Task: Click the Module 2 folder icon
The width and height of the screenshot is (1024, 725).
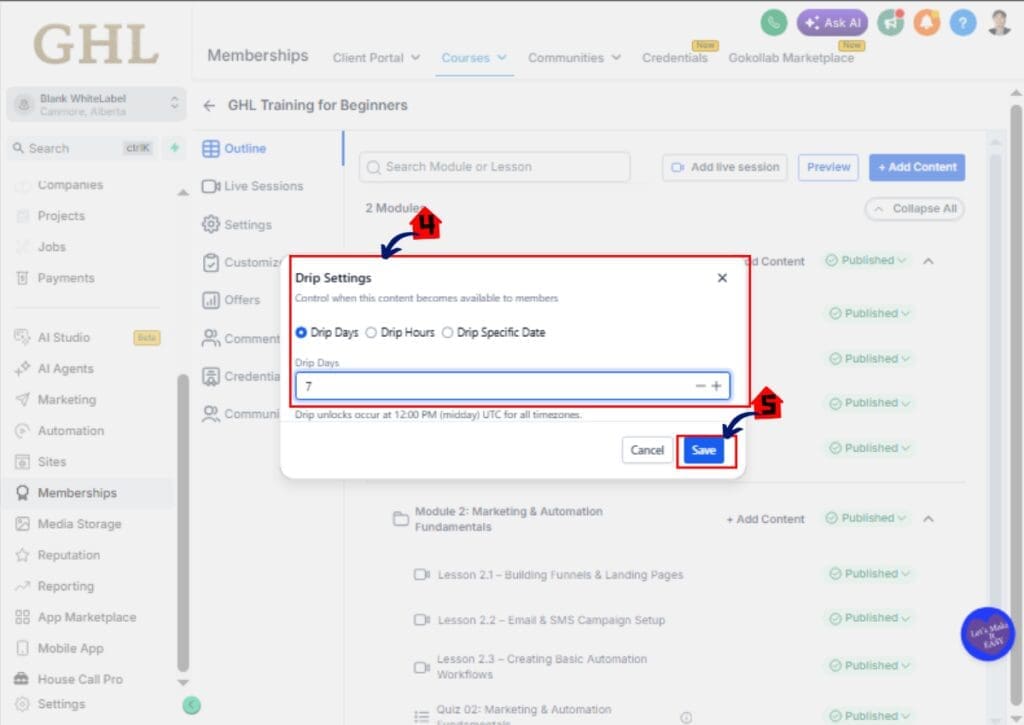Action: (400, 519)
